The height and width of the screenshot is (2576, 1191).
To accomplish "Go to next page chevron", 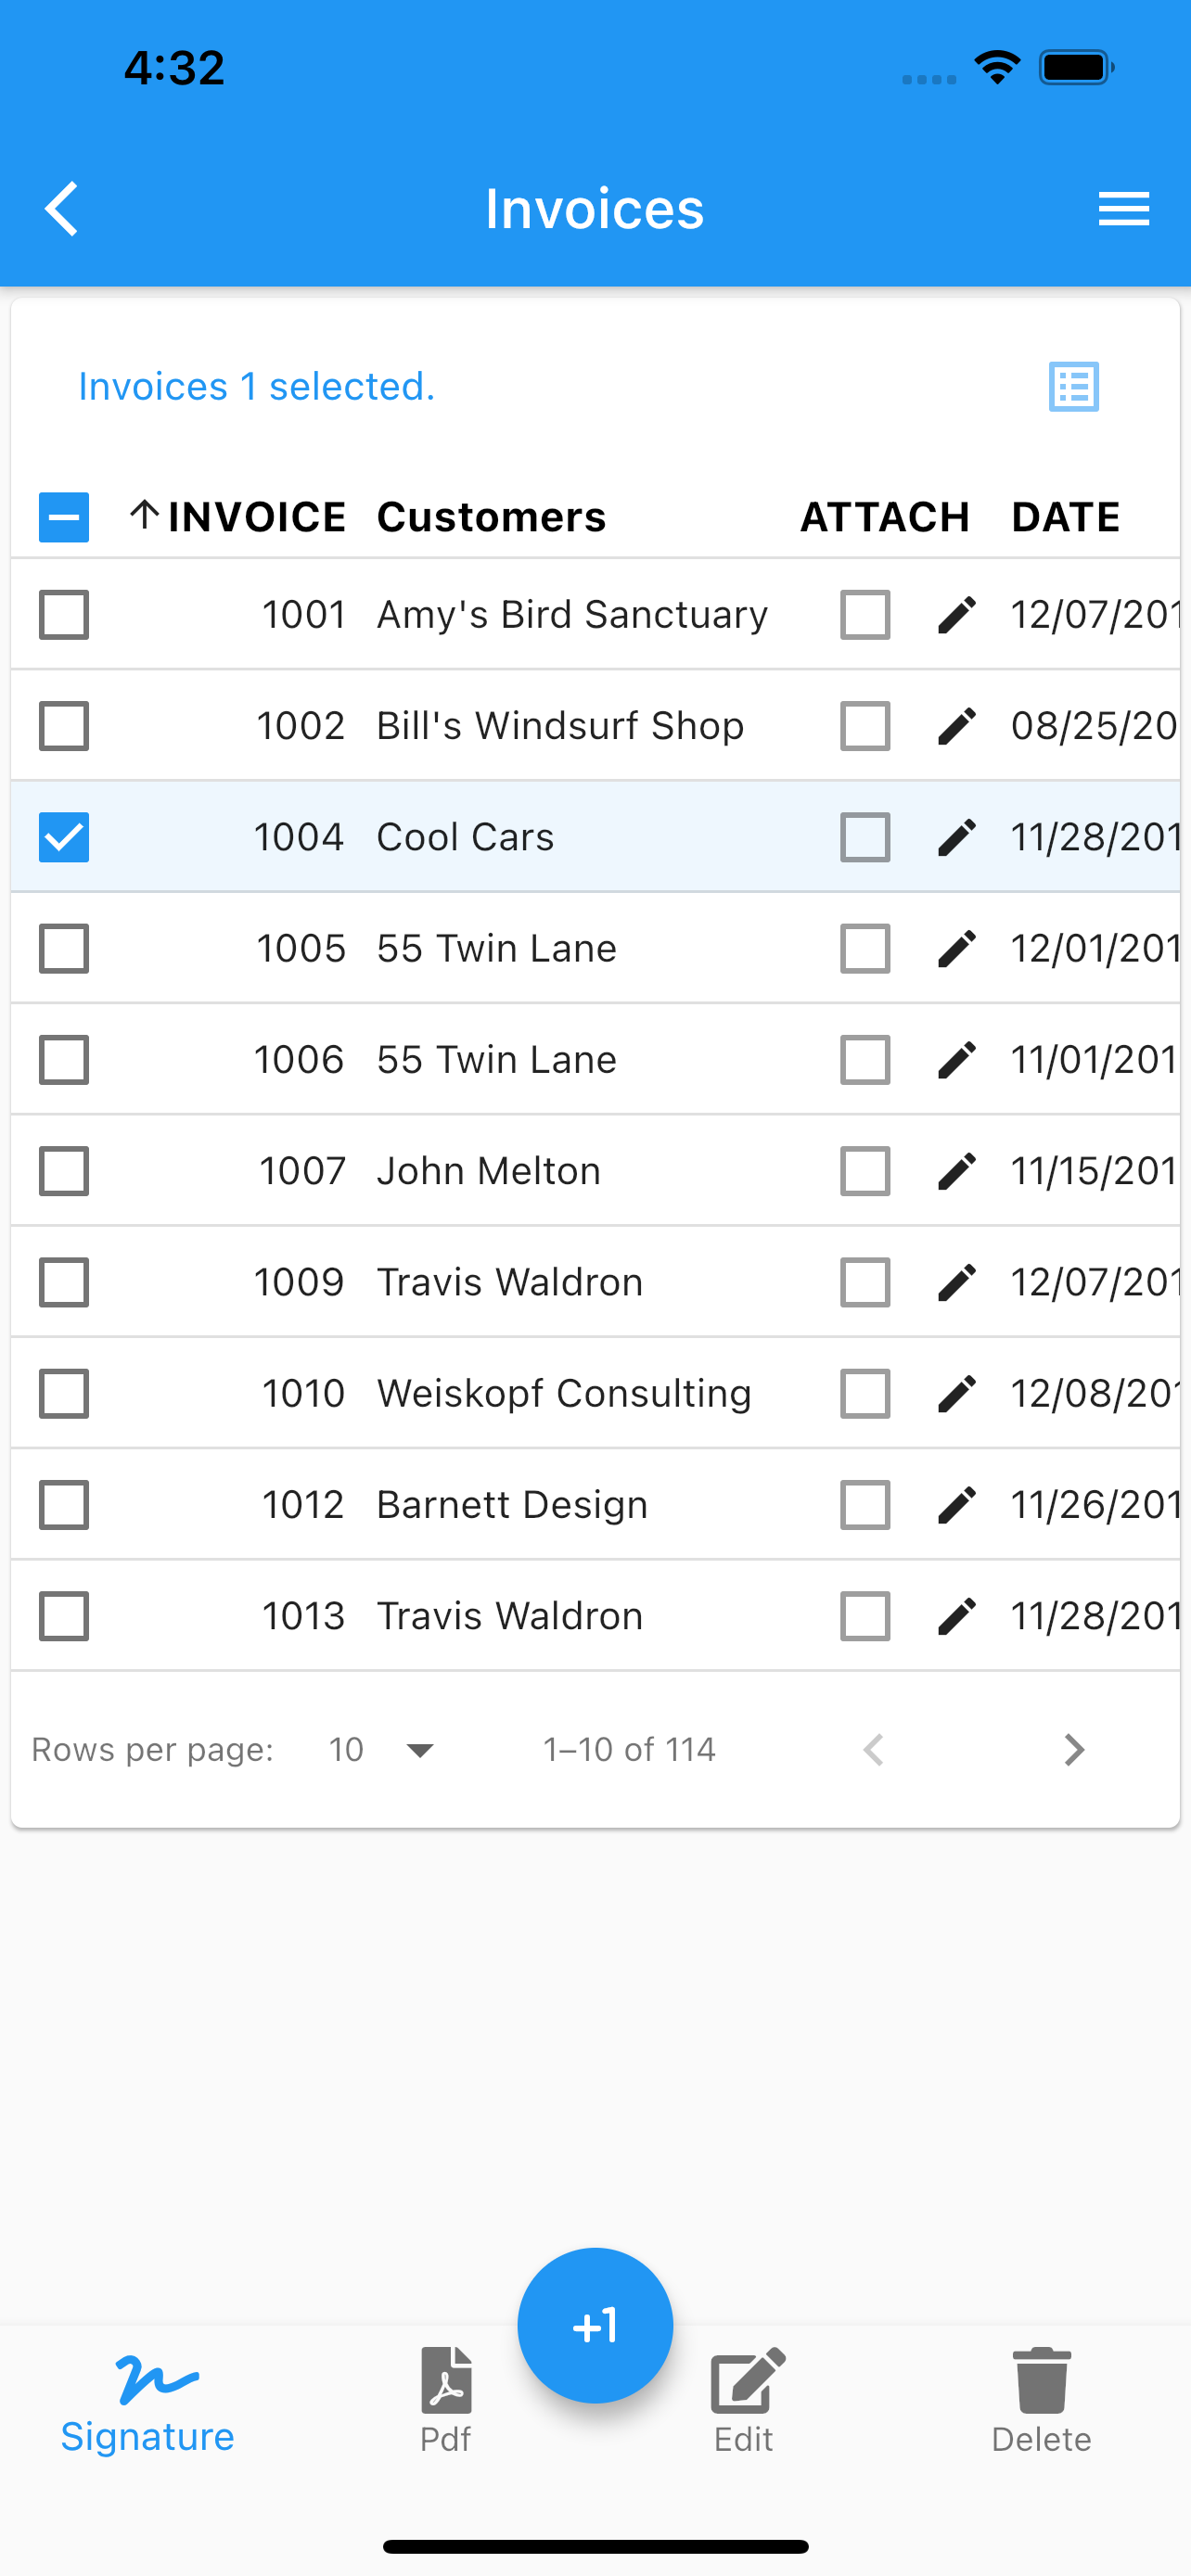I will pos(1074,1750).
